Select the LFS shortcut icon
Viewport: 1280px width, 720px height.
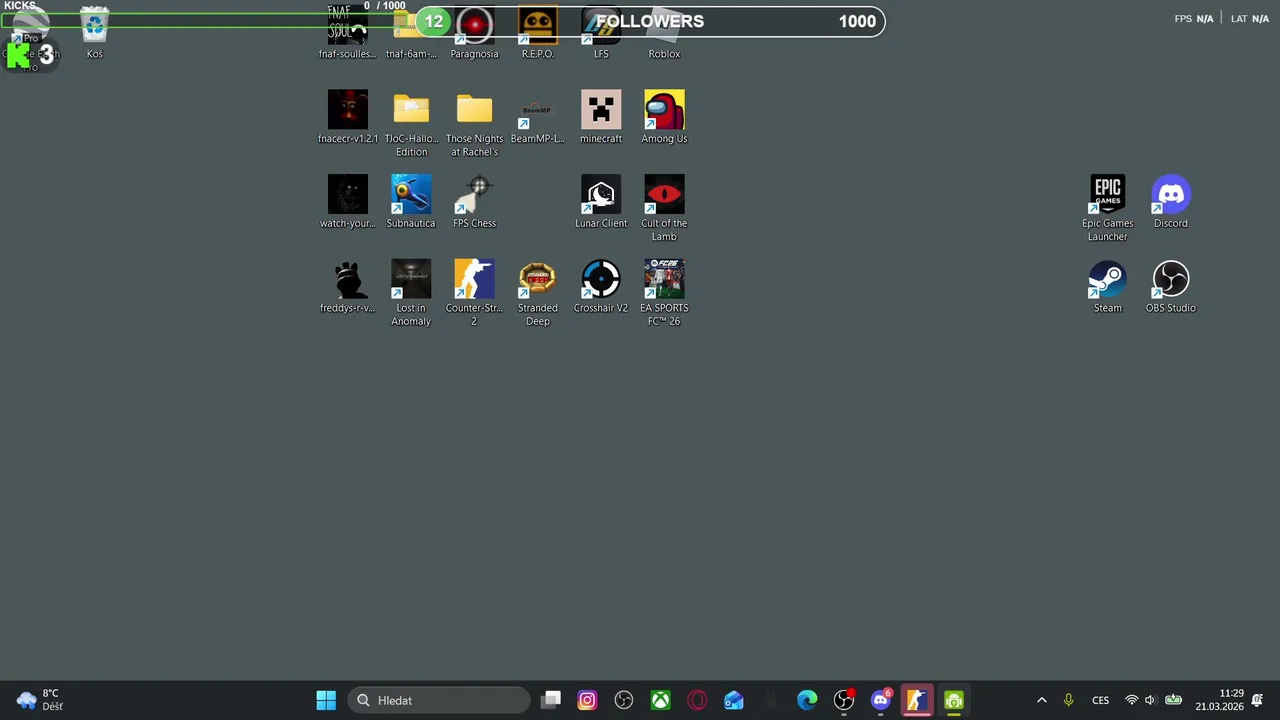(x=601, y=32)
